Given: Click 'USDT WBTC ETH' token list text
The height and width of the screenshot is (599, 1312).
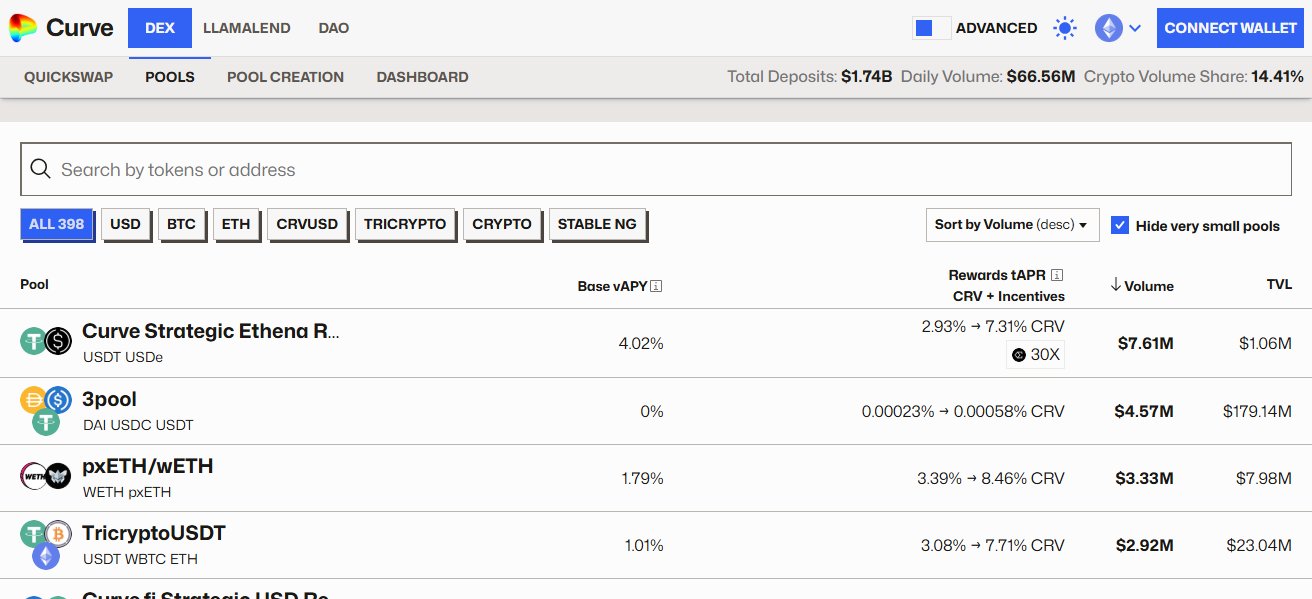Looking at the screenshot, I should (140, 559).
